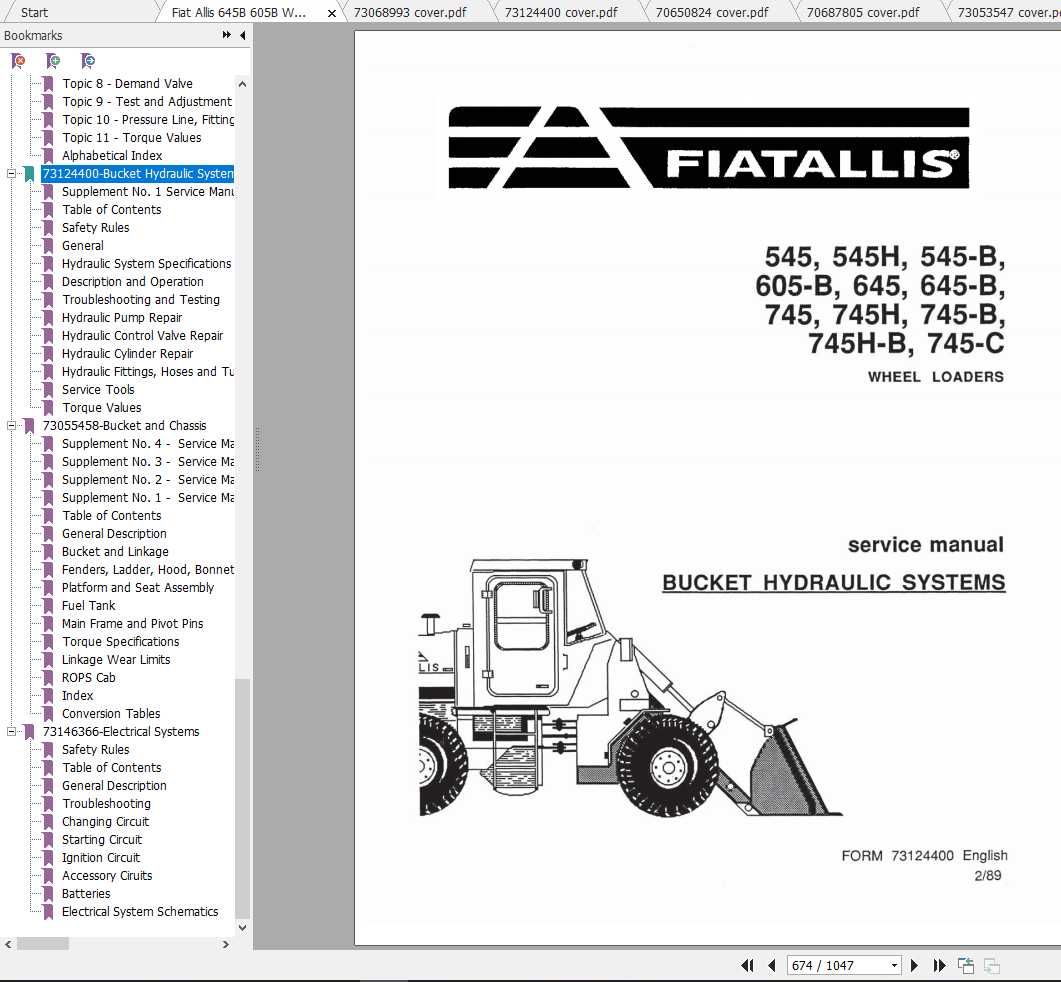Click the page view mode icon

coord(966,965)
